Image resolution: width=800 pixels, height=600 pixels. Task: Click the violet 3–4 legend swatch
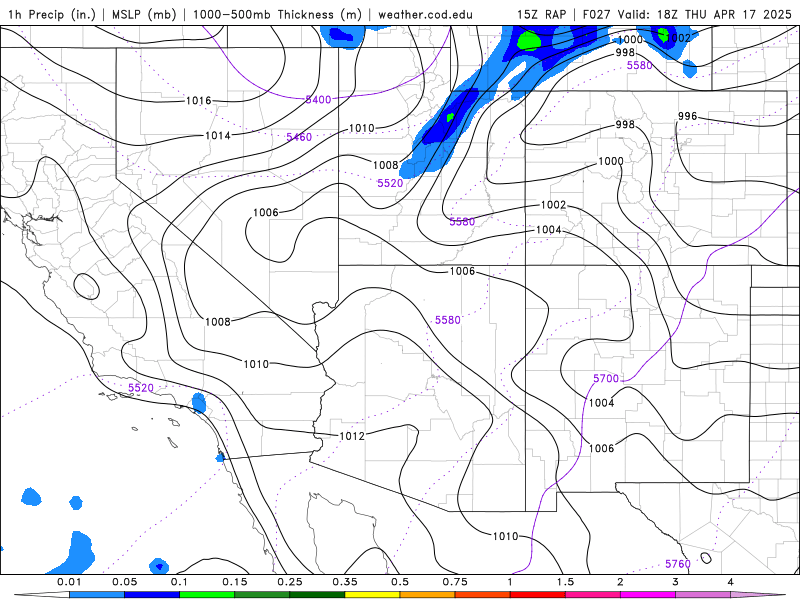tap(703, 595)
